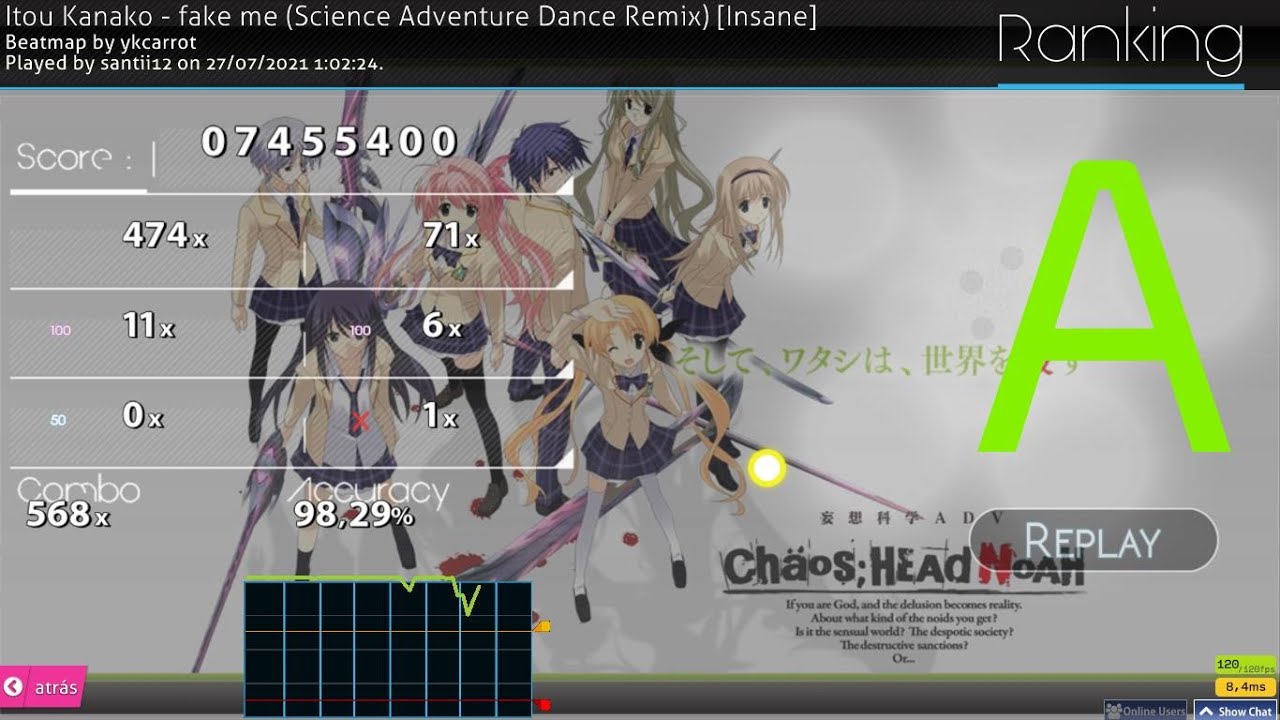Click the 120 fps counter
1280x720 pixels.
pyautogui.click(x=1245, y=665)
